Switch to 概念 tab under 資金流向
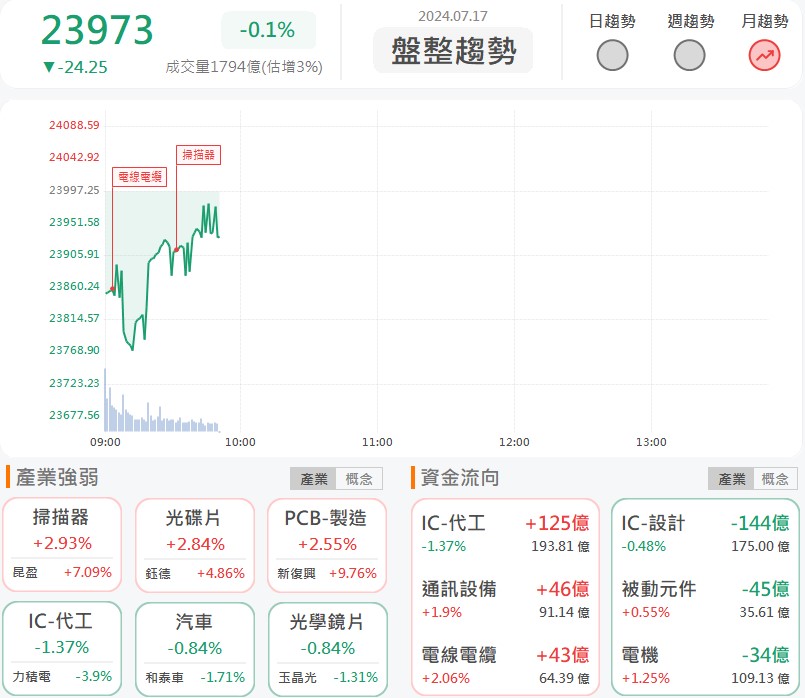 click(x=775, y=479)
